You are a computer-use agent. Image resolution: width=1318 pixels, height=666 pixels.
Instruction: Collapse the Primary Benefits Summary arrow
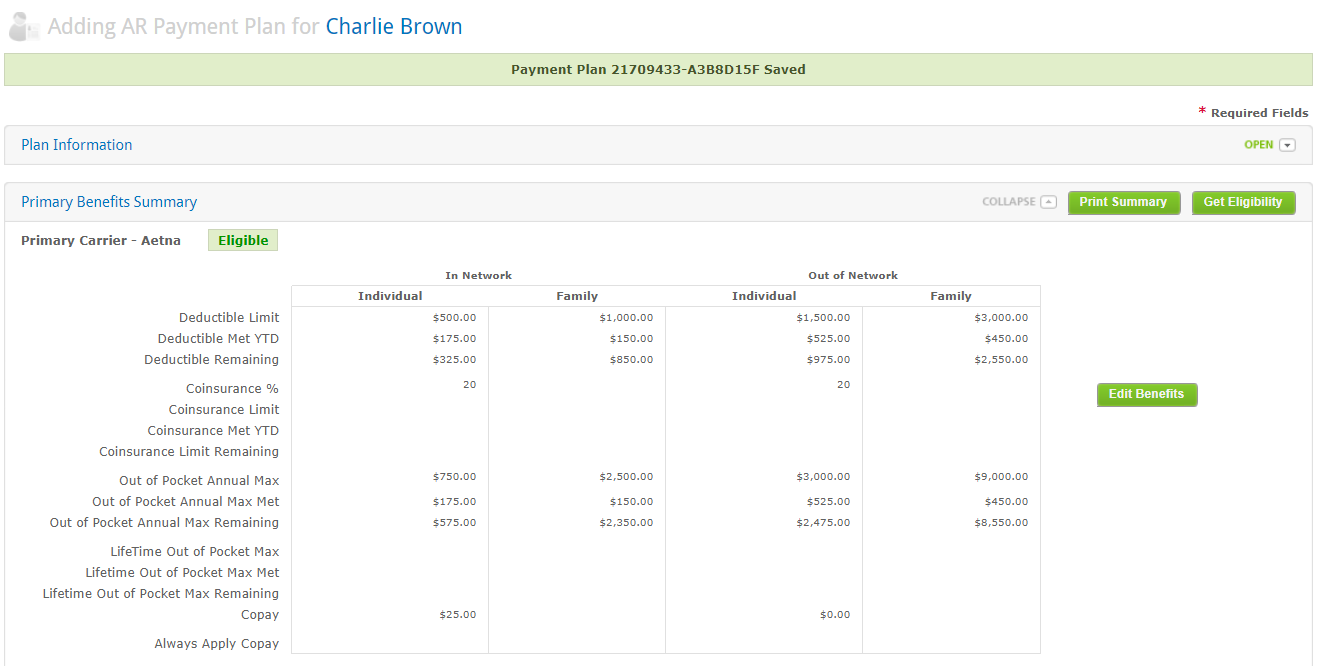tap(1048, 202)
